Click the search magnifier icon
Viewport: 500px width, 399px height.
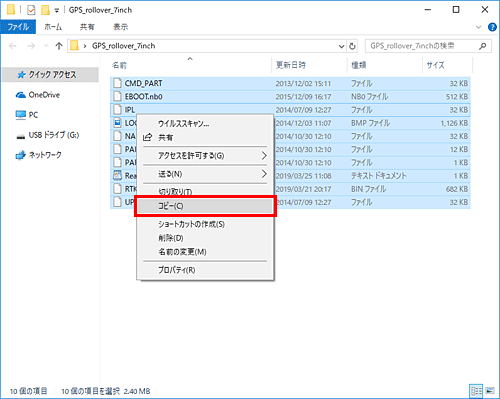tap(482, 46)
